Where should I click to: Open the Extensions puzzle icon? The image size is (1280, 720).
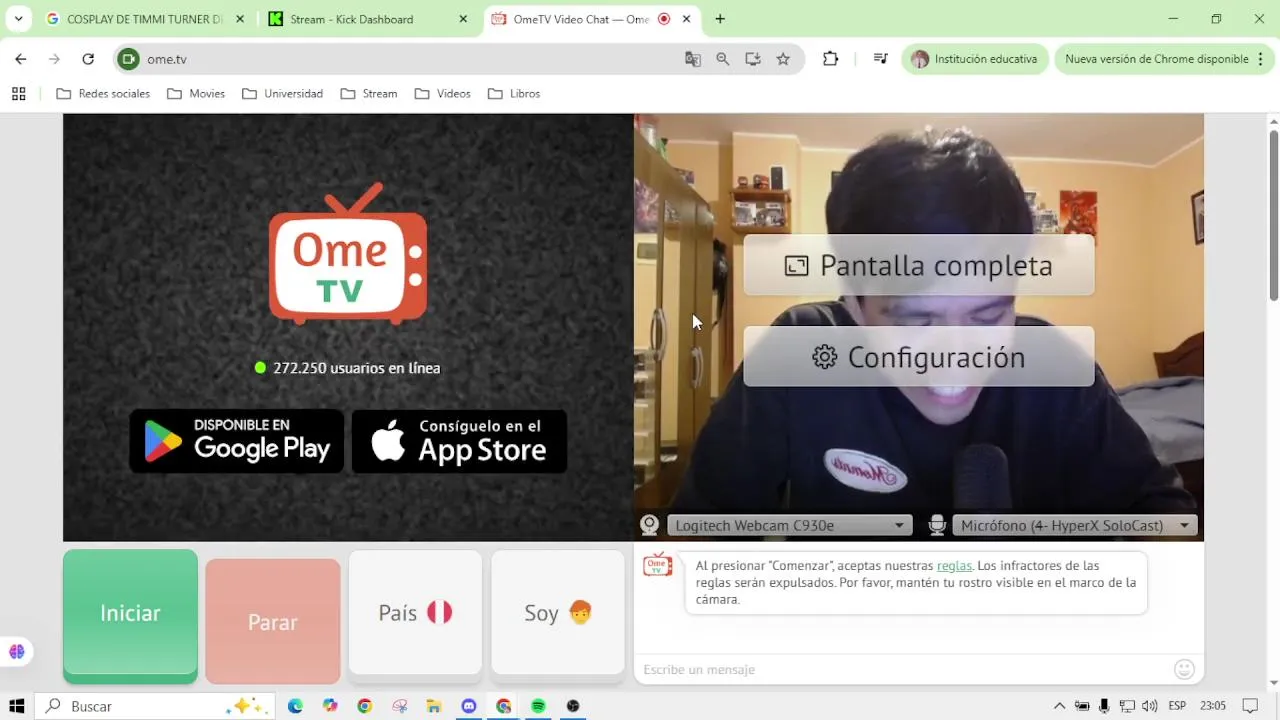[x=830, y=59]
